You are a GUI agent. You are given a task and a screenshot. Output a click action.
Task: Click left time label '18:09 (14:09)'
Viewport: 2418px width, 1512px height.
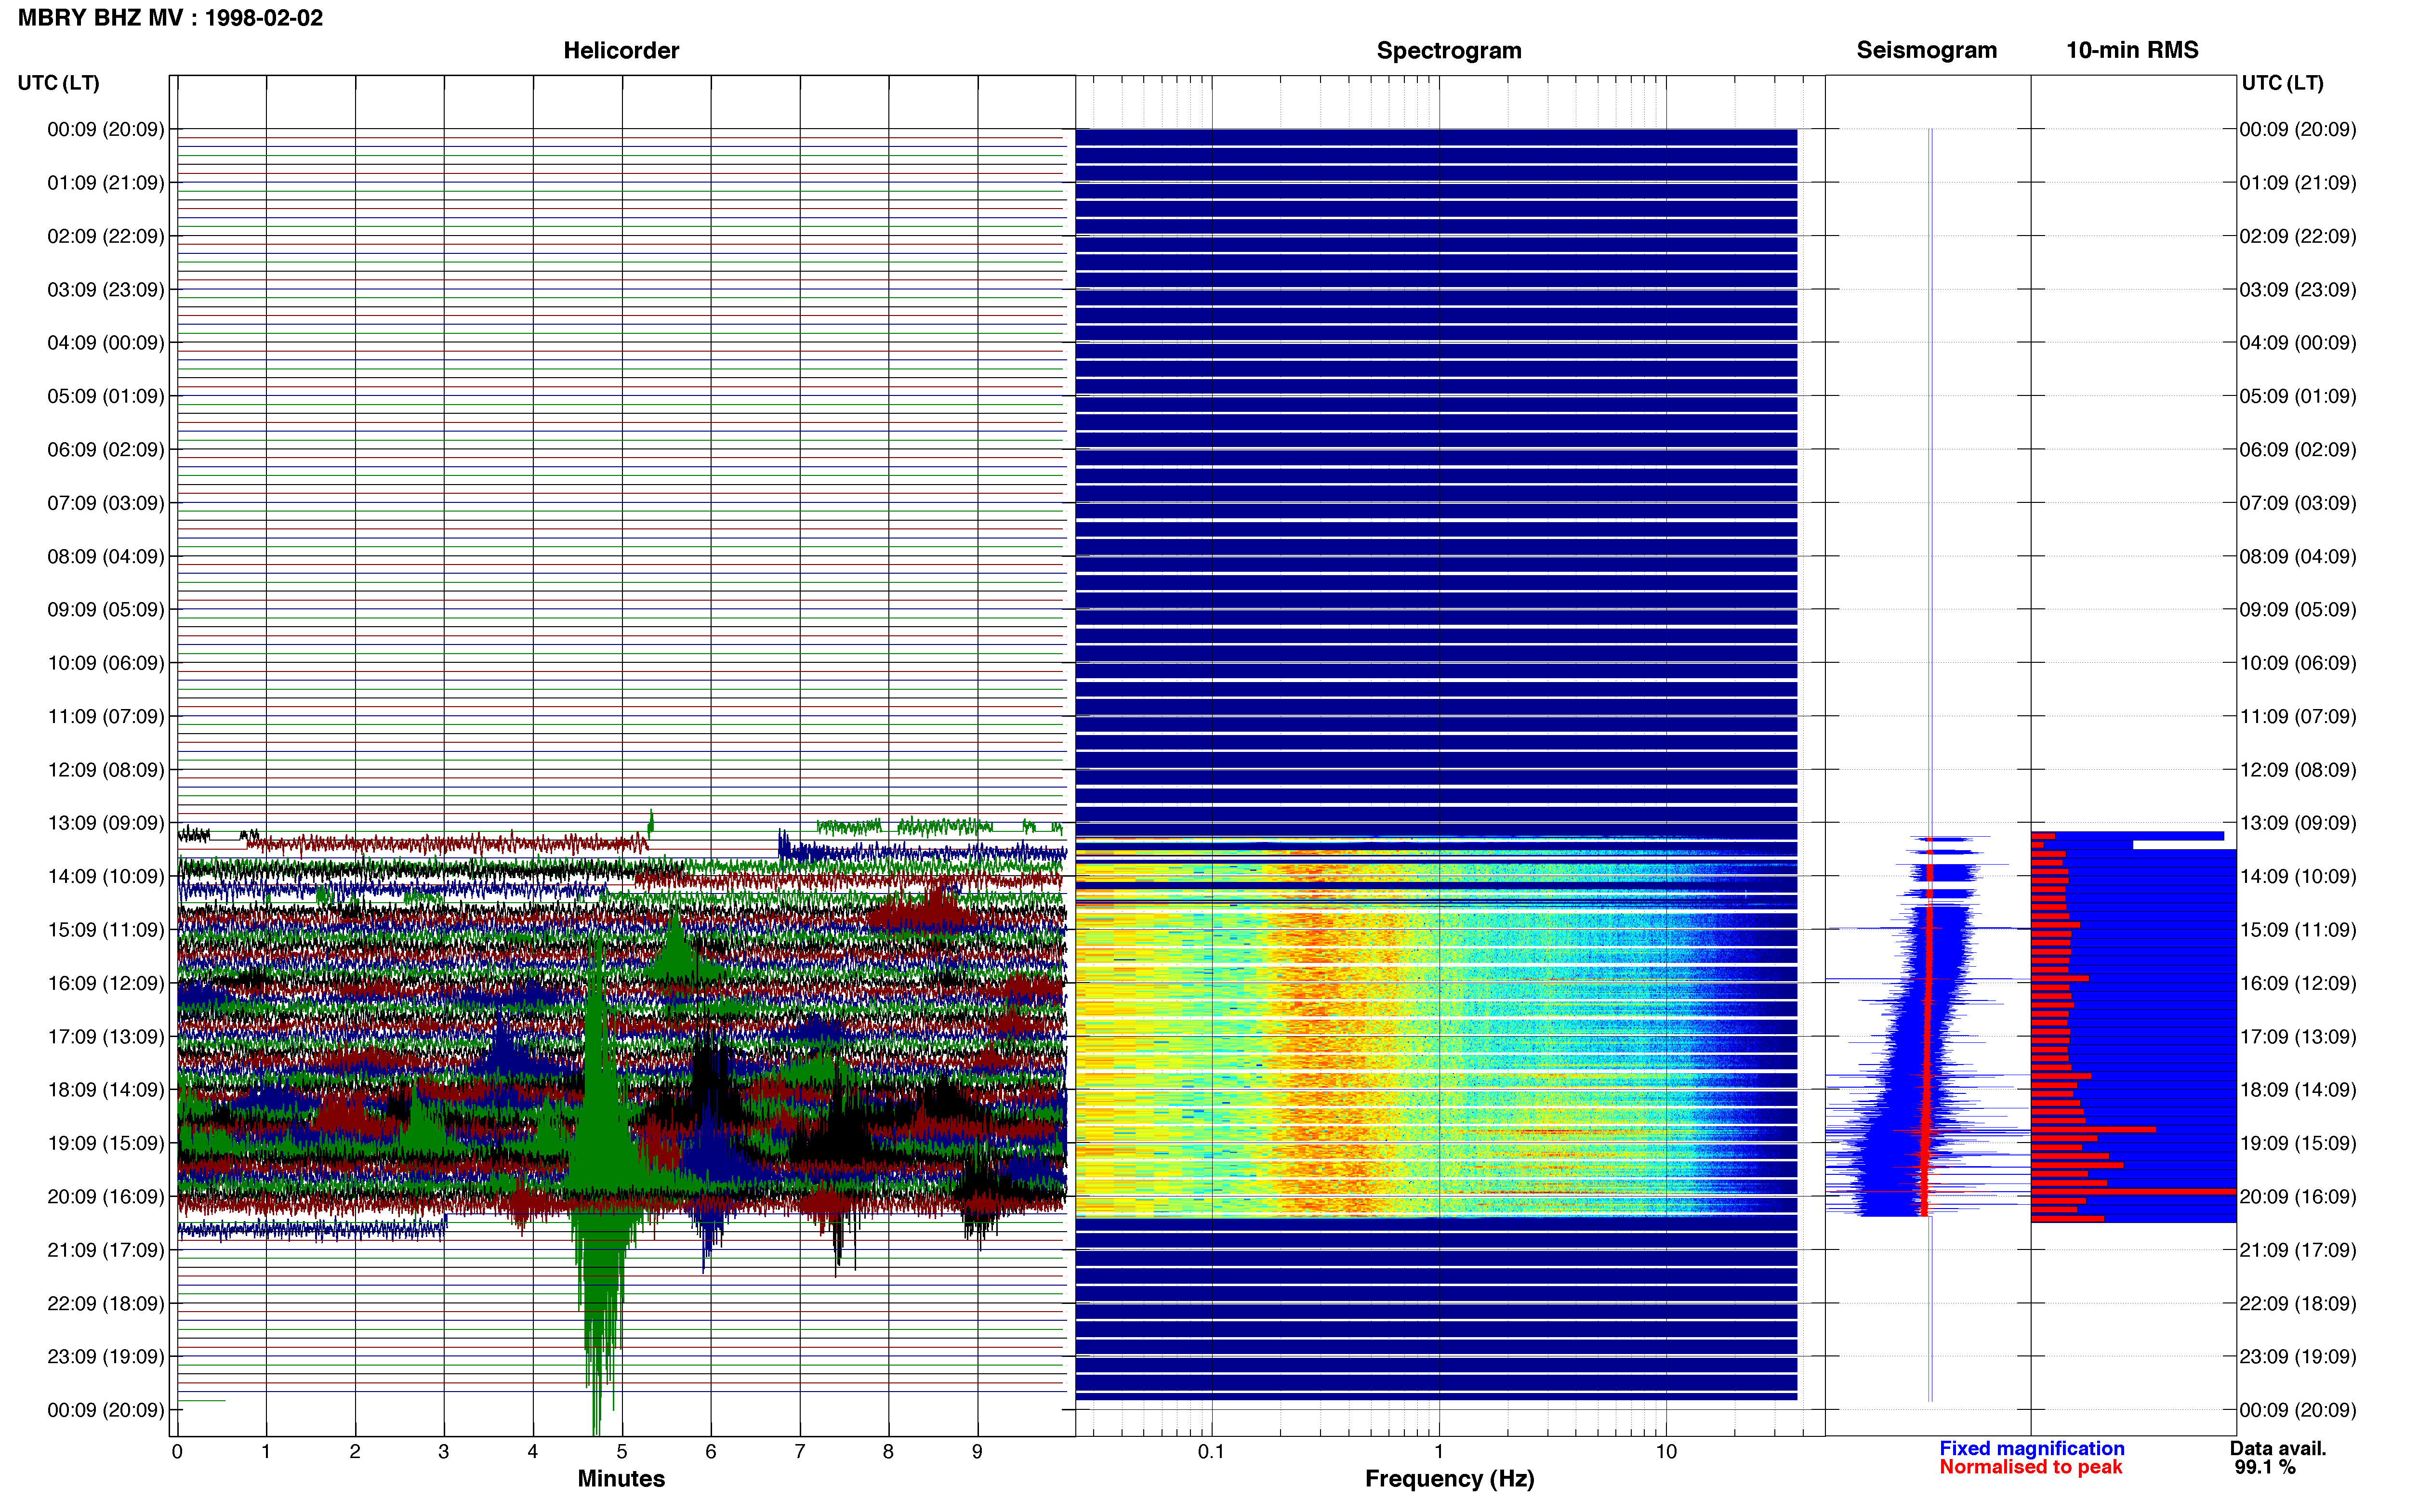[106, 1090]
